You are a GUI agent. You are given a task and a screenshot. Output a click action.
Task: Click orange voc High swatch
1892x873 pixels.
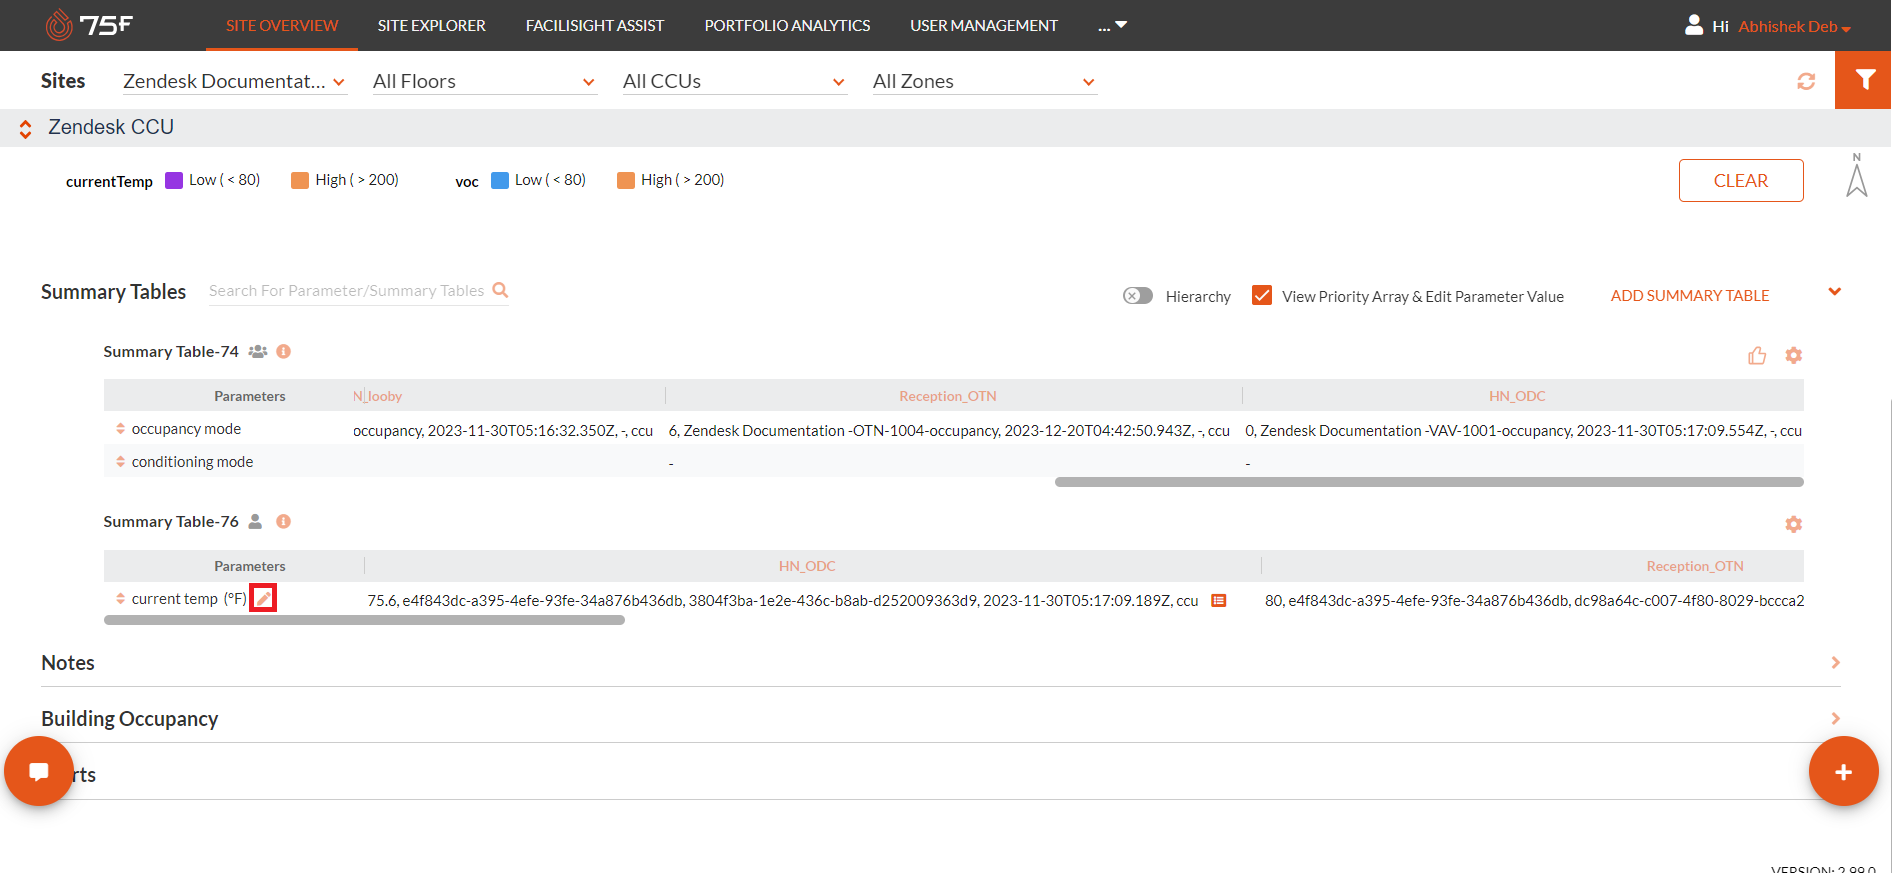626,180
